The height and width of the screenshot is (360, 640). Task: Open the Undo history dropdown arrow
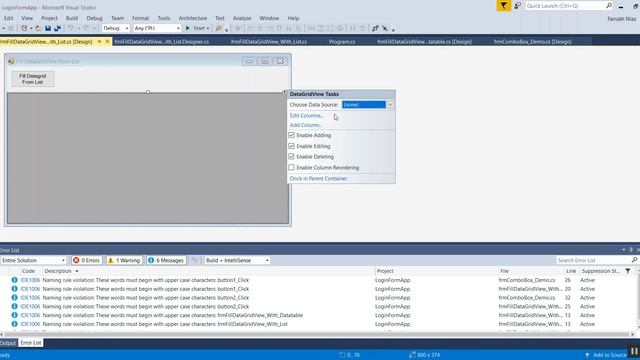[78, 28]
